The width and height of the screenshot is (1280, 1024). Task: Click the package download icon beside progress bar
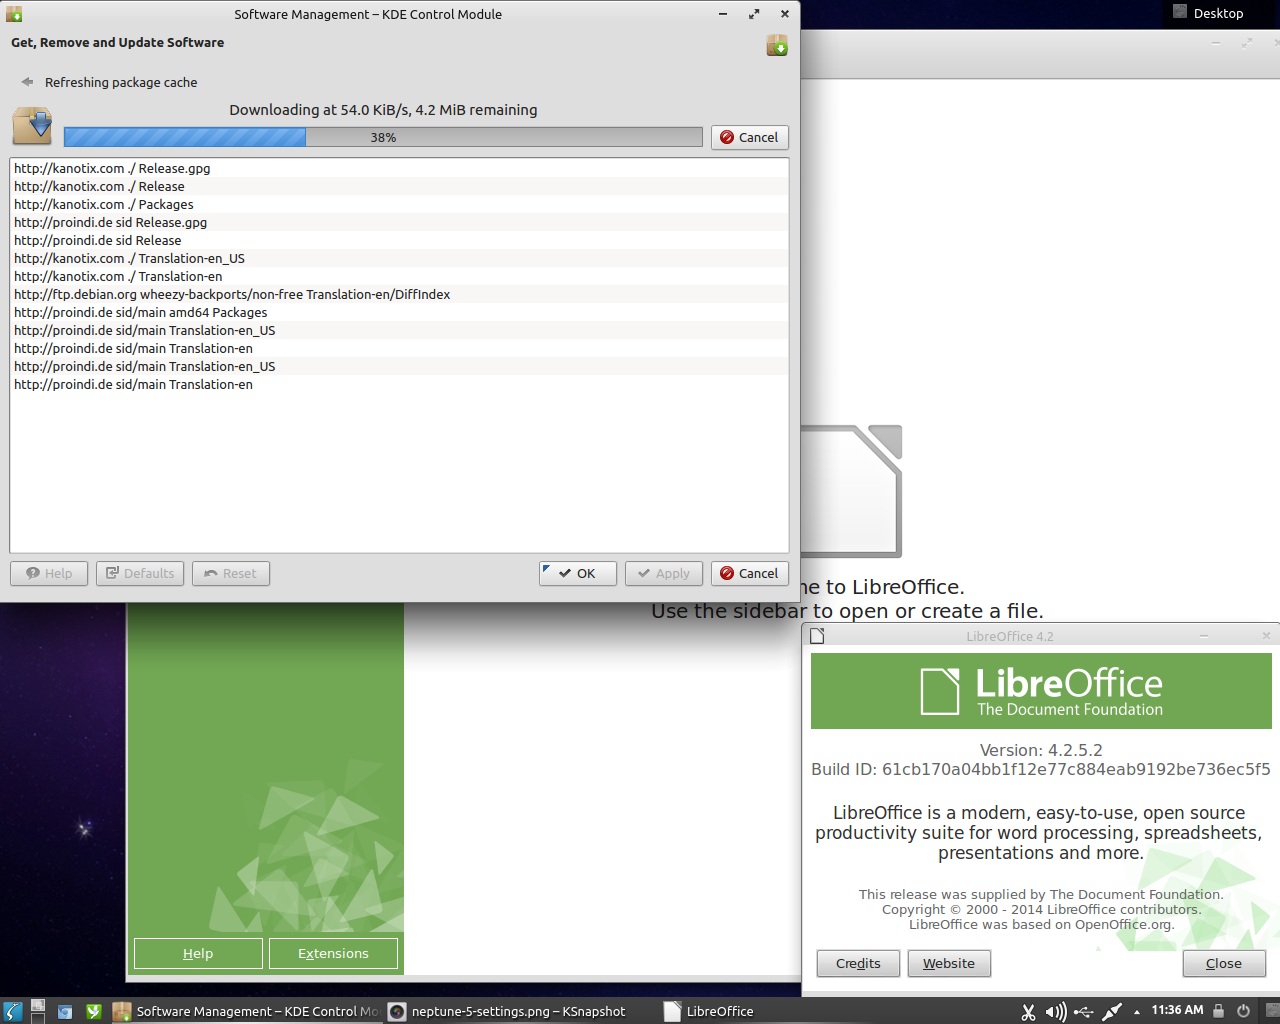pyautogui.click(x=32, y=127)
